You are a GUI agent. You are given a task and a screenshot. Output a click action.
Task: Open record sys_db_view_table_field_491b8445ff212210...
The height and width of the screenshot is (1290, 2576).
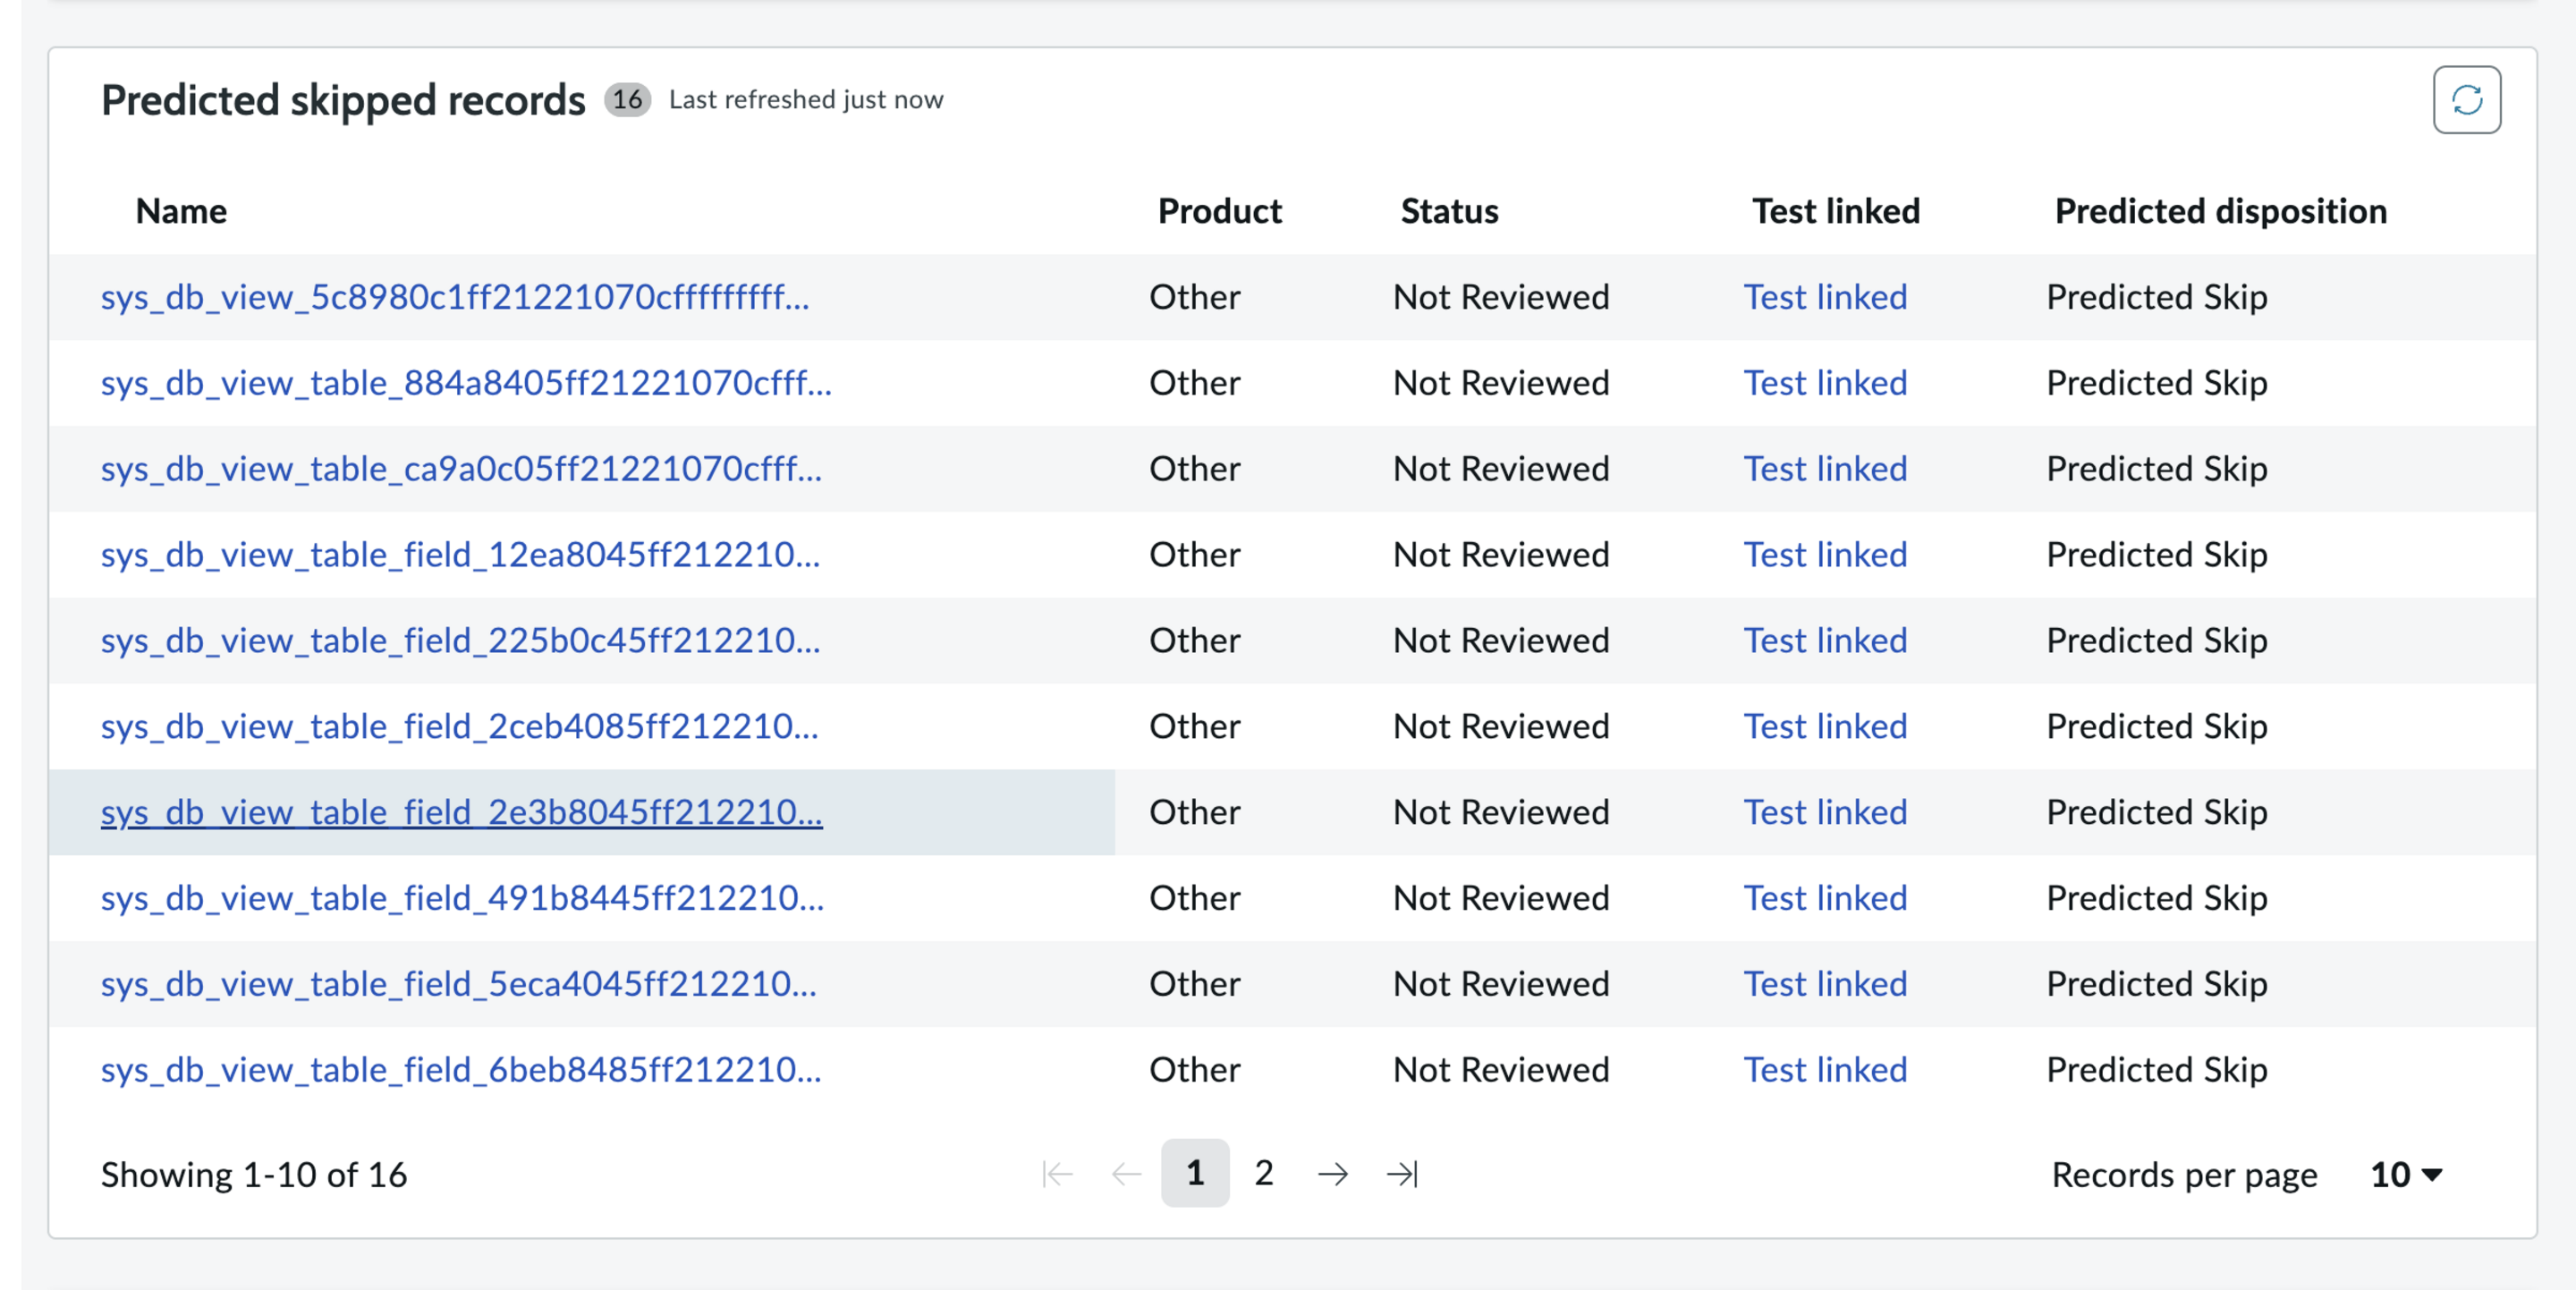[x=463, y=898]
